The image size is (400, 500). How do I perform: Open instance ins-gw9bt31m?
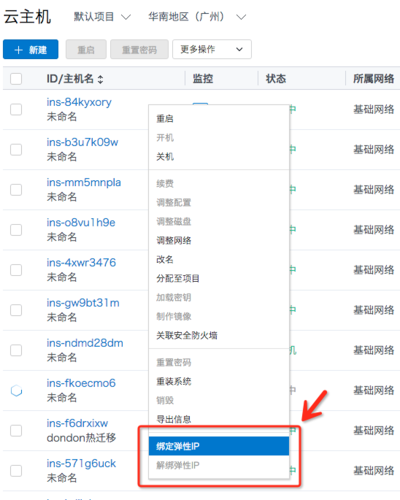tap(83, 303)
